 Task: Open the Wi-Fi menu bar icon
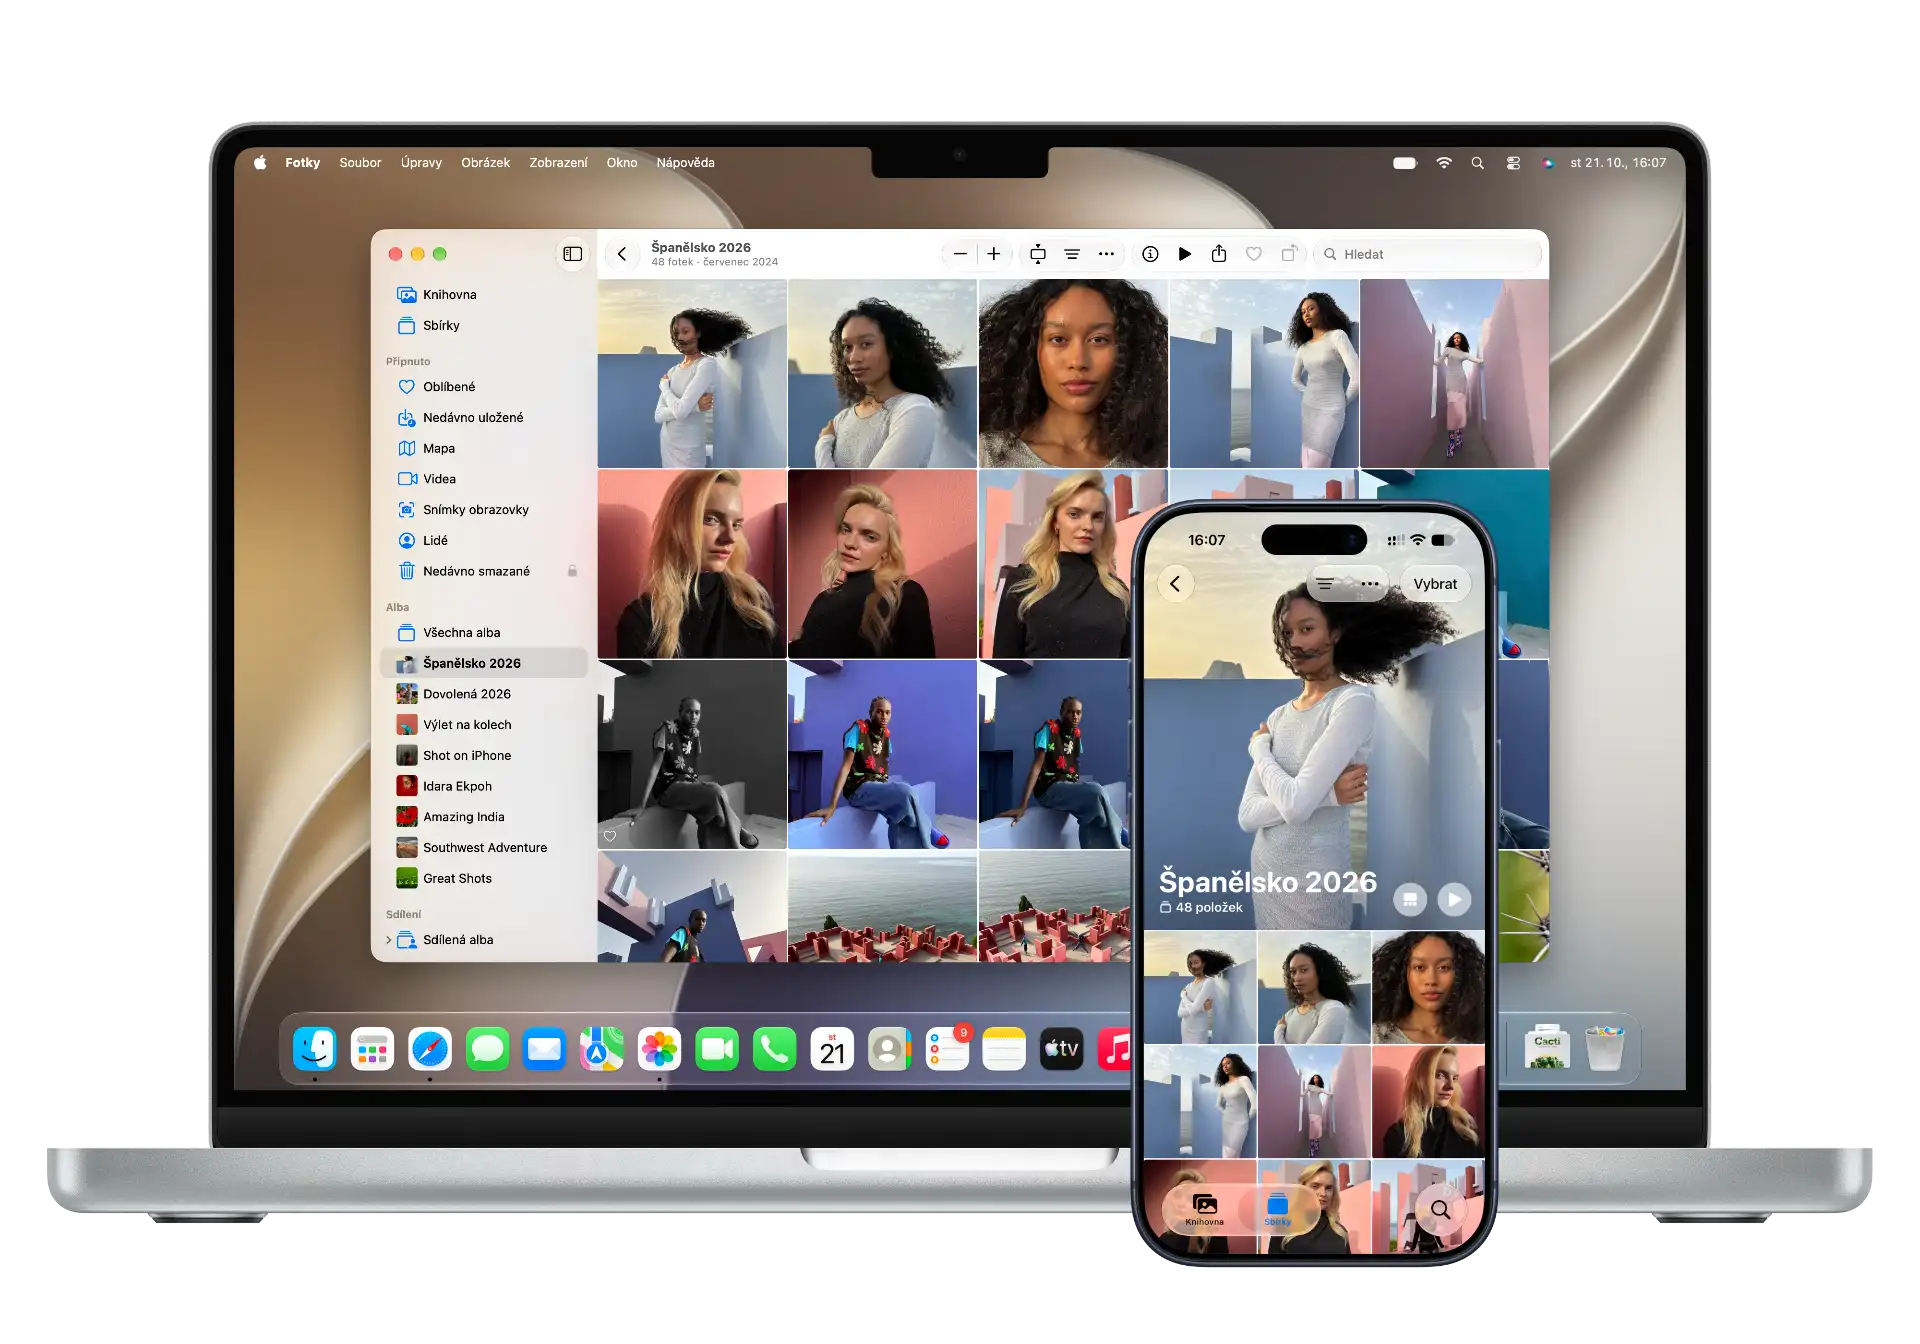coord(1443,163)
